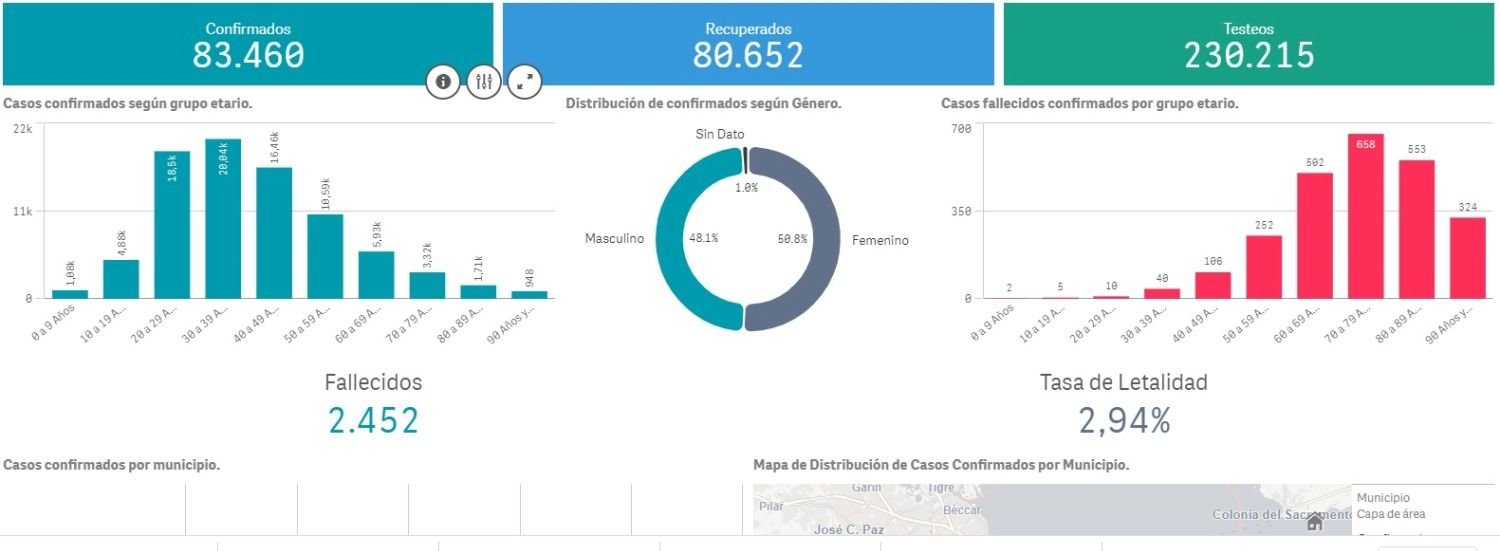
Task: Click the 252 bar in the deceased chart
Action: pyautogui.click(x=1263, y=267)
